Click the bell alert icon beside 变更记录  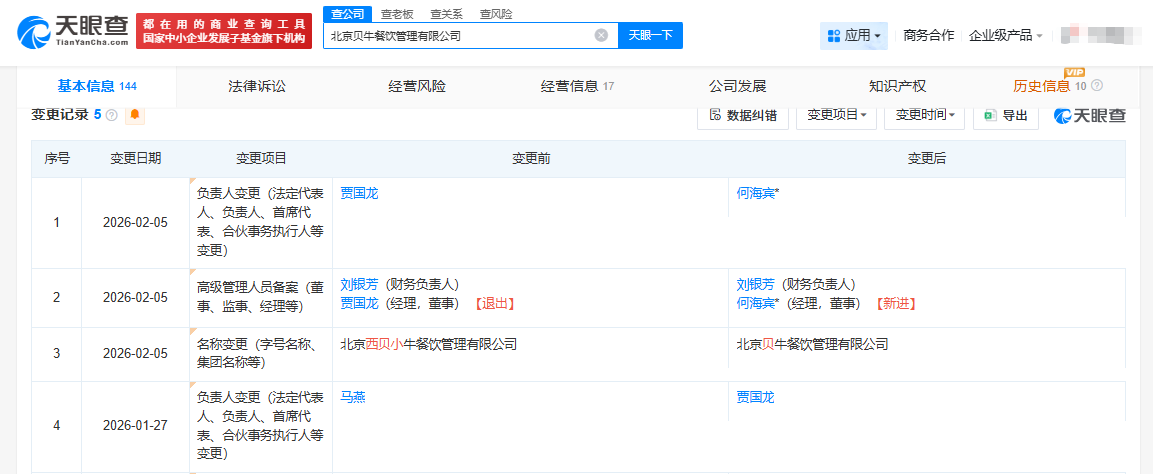pos(135,115)
